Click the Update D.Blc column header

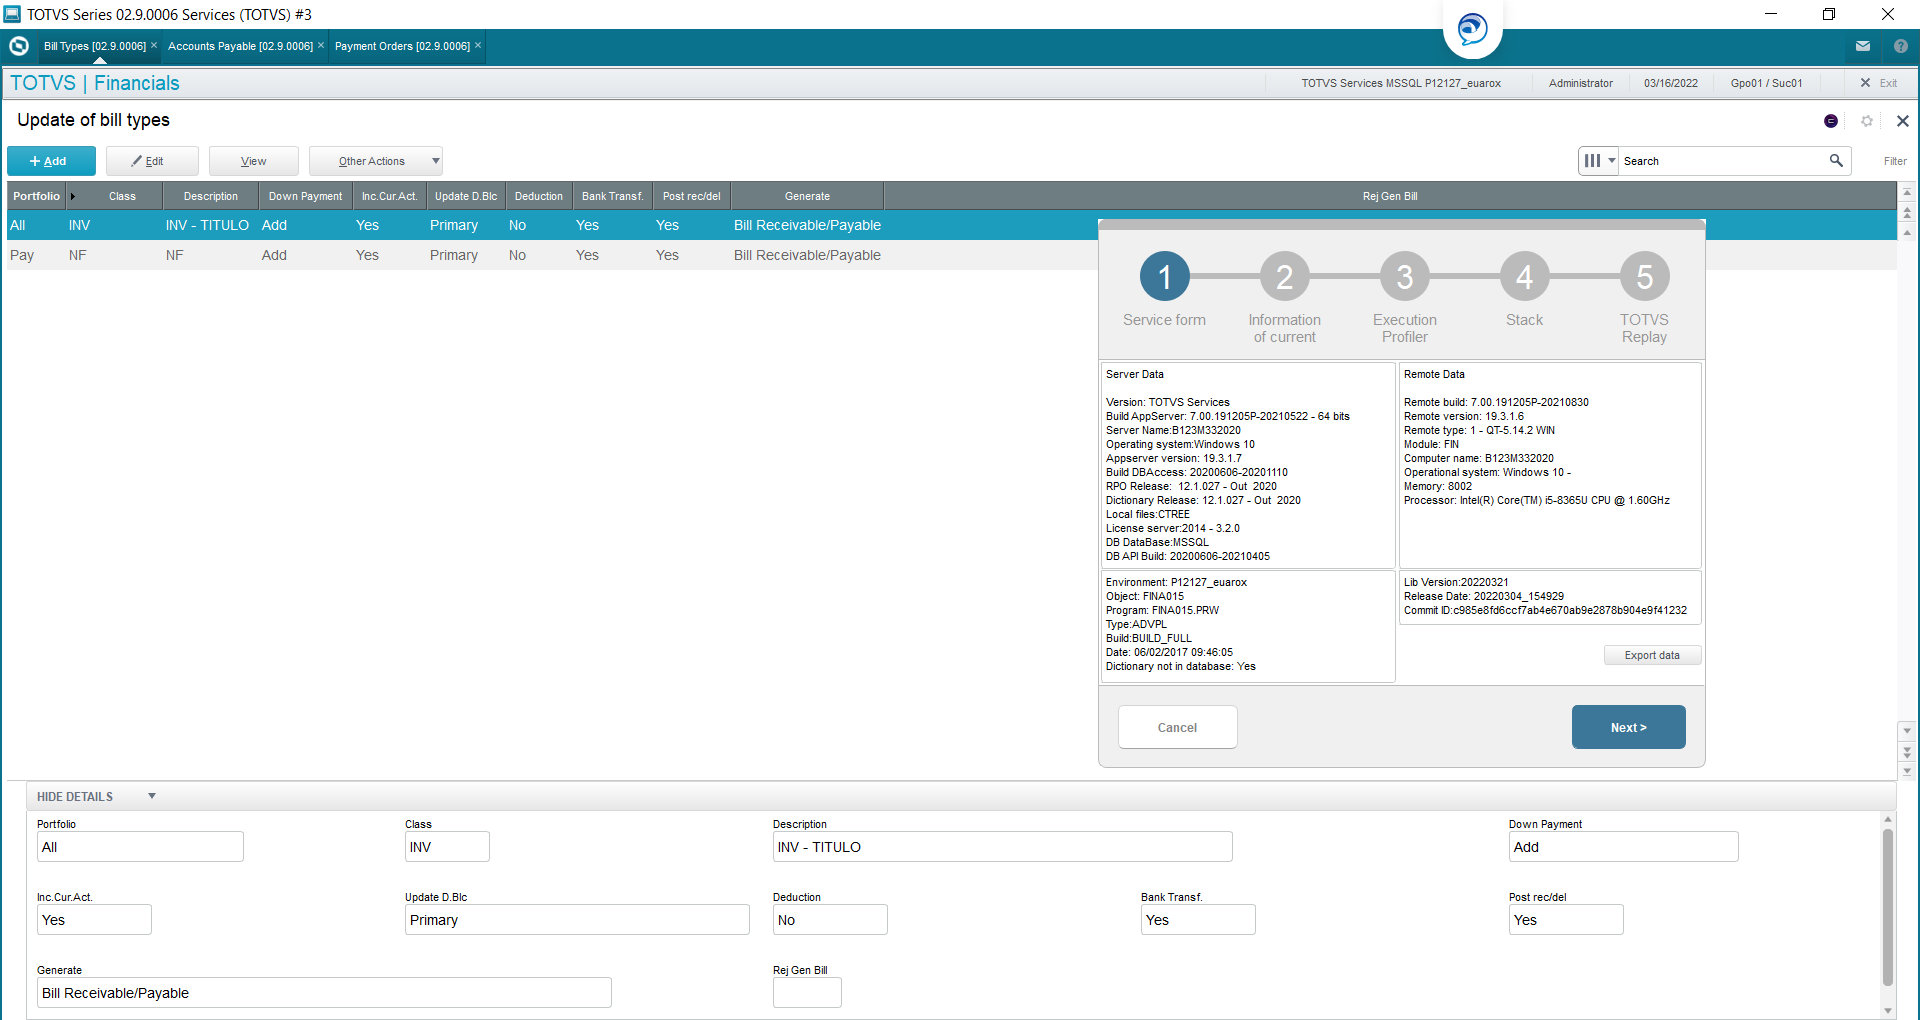tap(466, 196)
